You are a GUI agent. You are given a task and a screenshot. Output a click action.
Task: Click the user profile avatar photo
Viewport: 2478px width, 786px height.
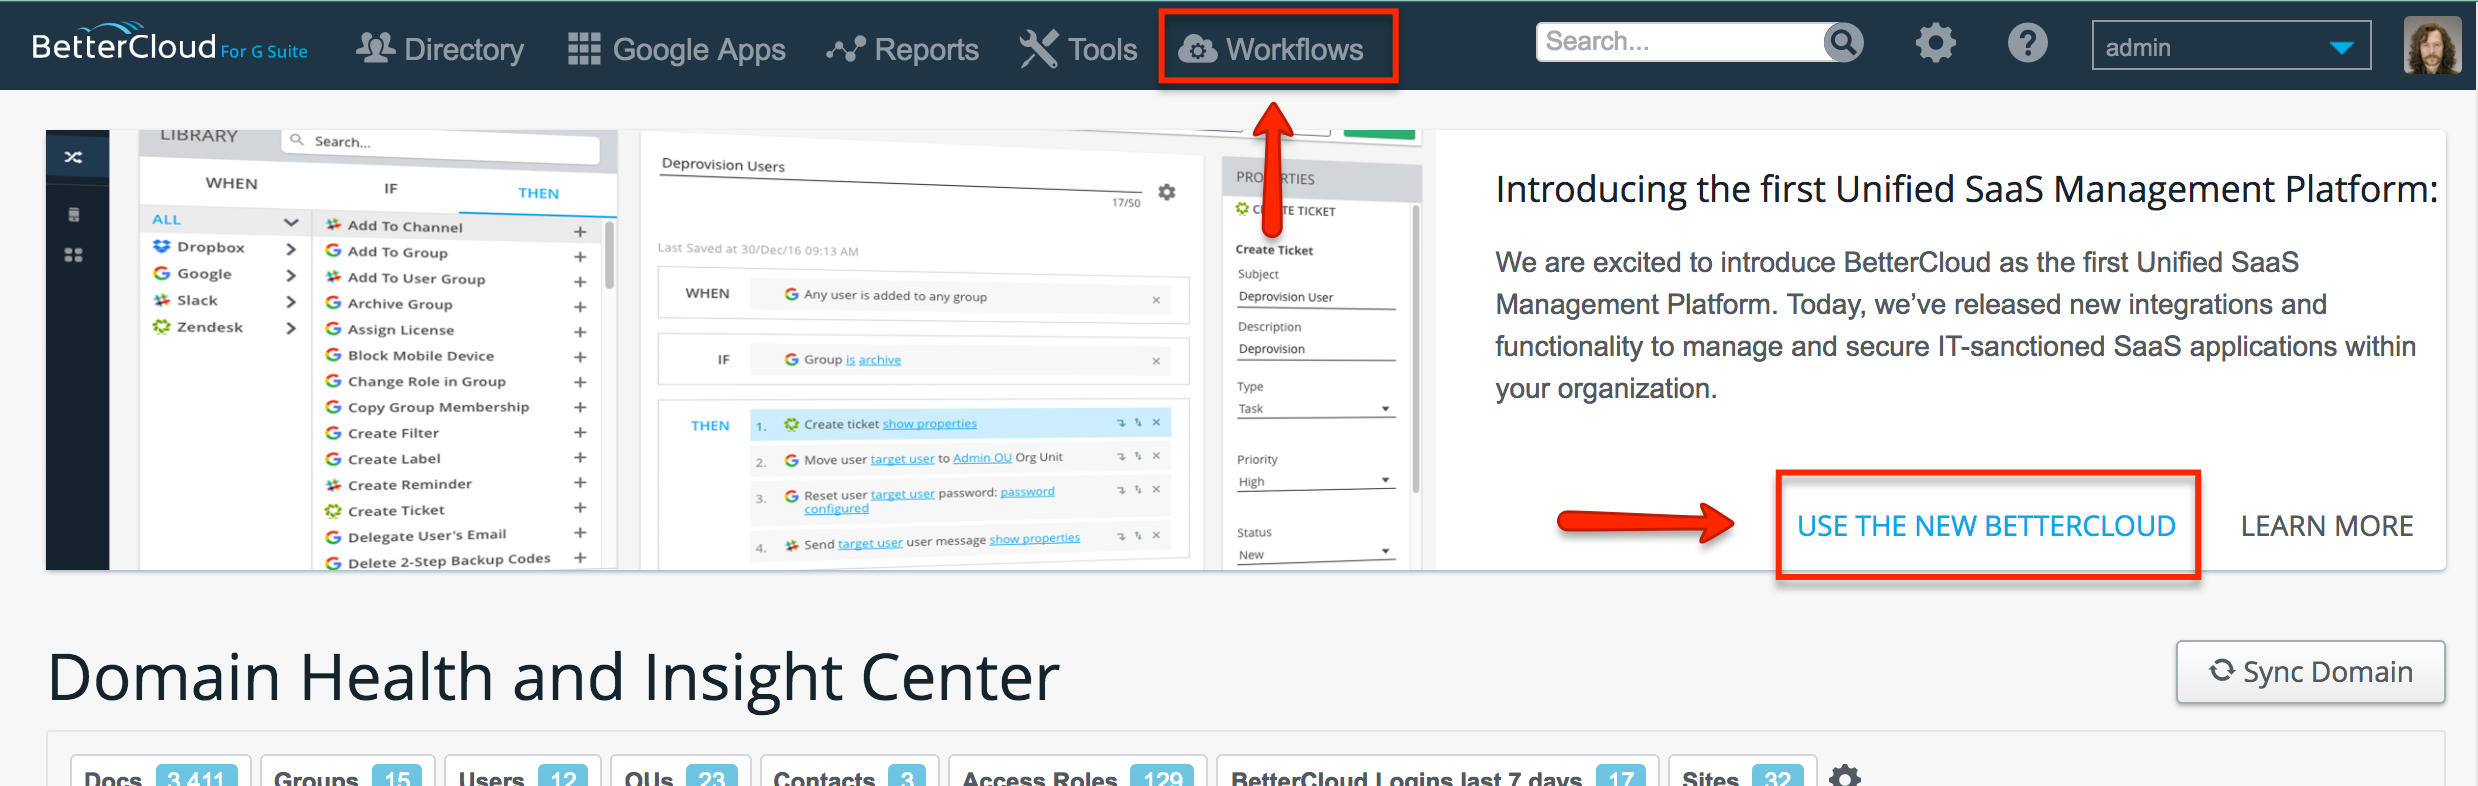click(2432, 45)
